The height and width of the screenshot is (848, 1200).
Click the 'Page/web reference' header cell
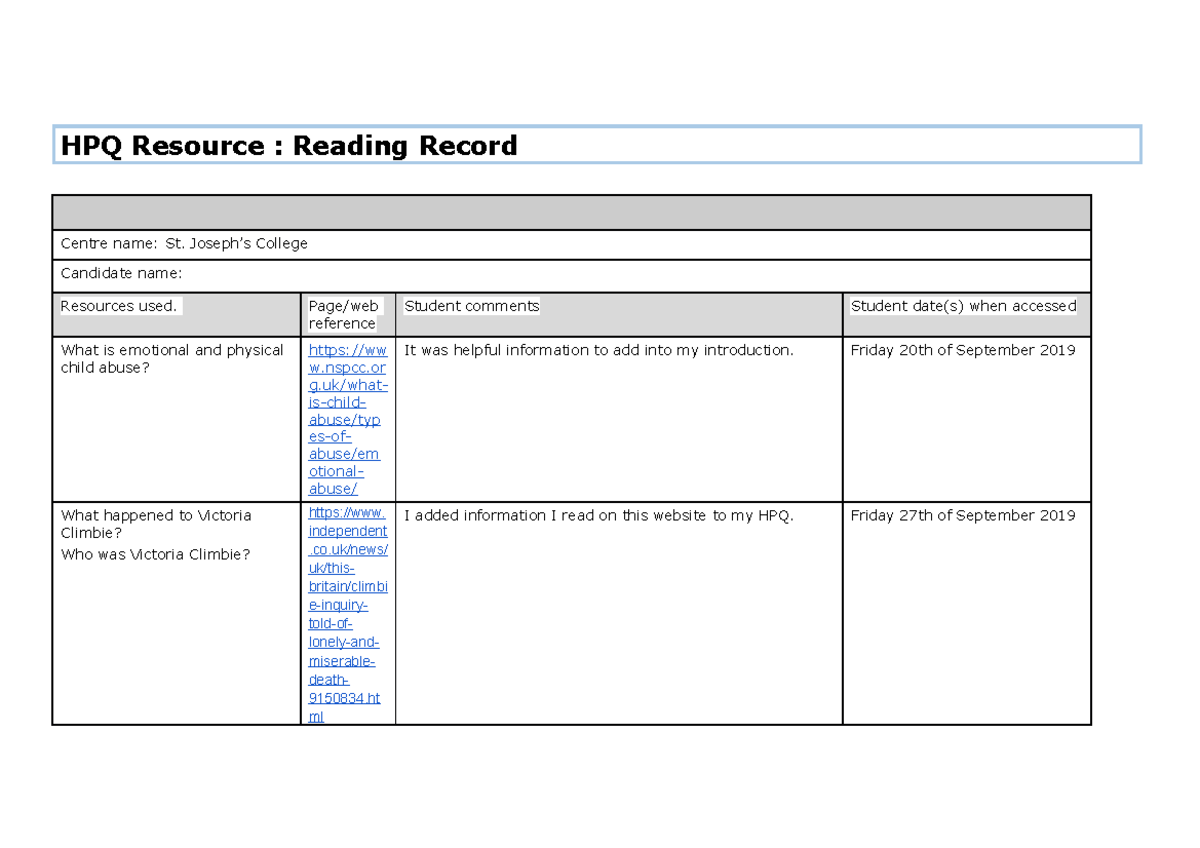coord(344,314)
